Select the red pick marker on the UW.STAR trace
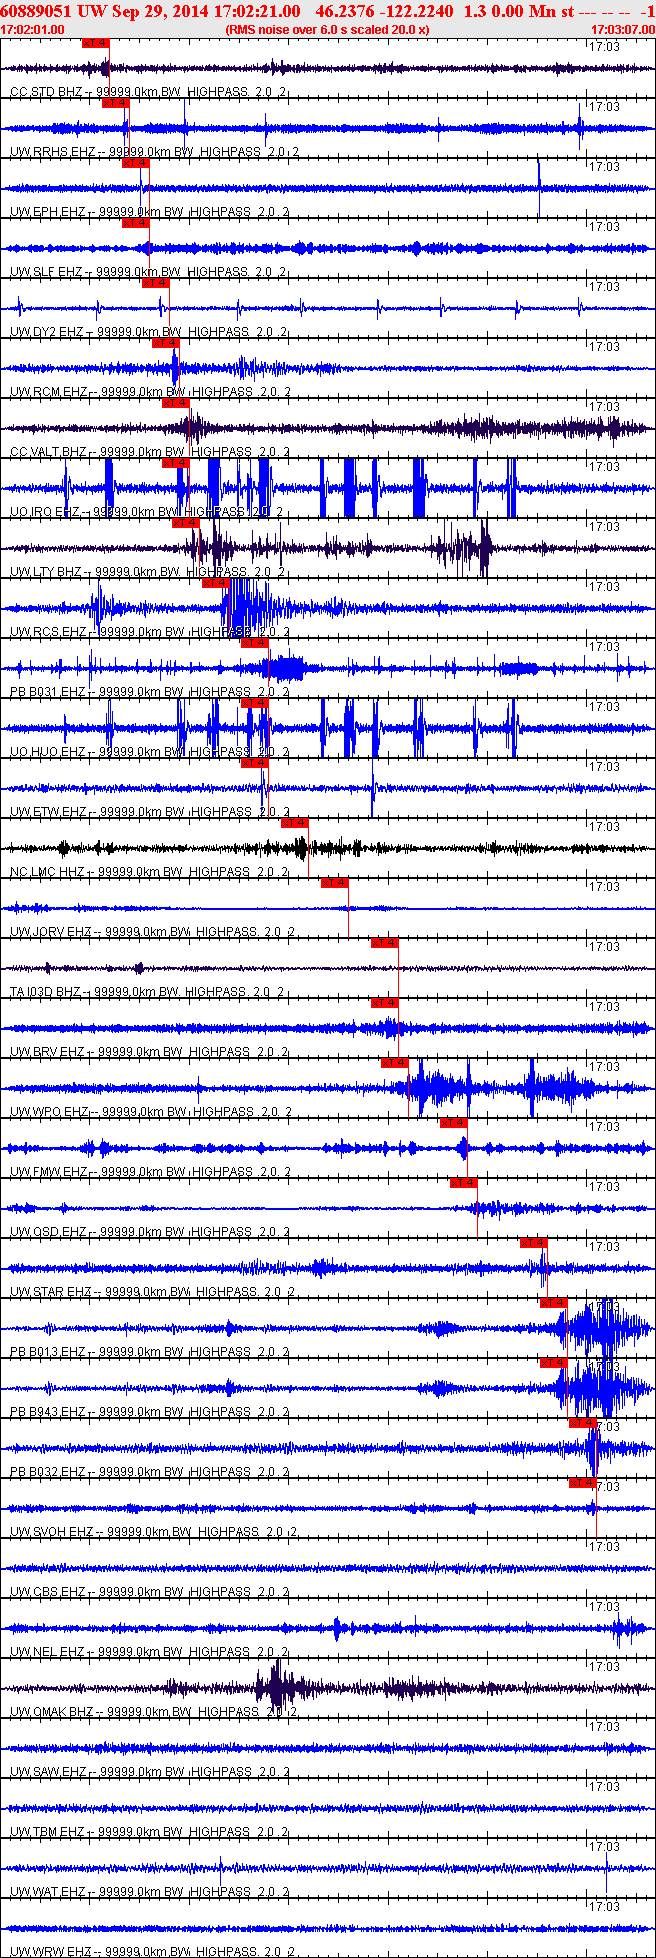This screenshot has width=656, height=1958. (x=534, y=1243)
